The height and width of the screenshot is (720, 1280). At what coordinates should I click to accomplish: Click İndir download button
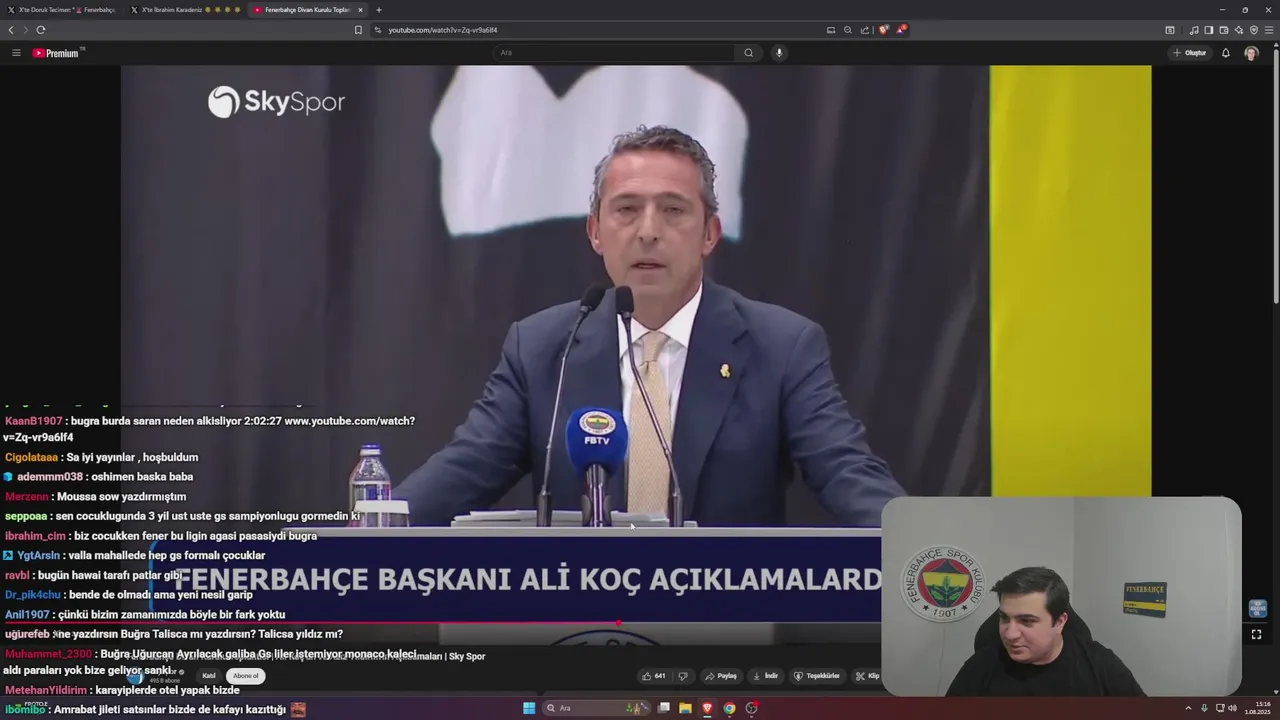(x=766, y=676)
